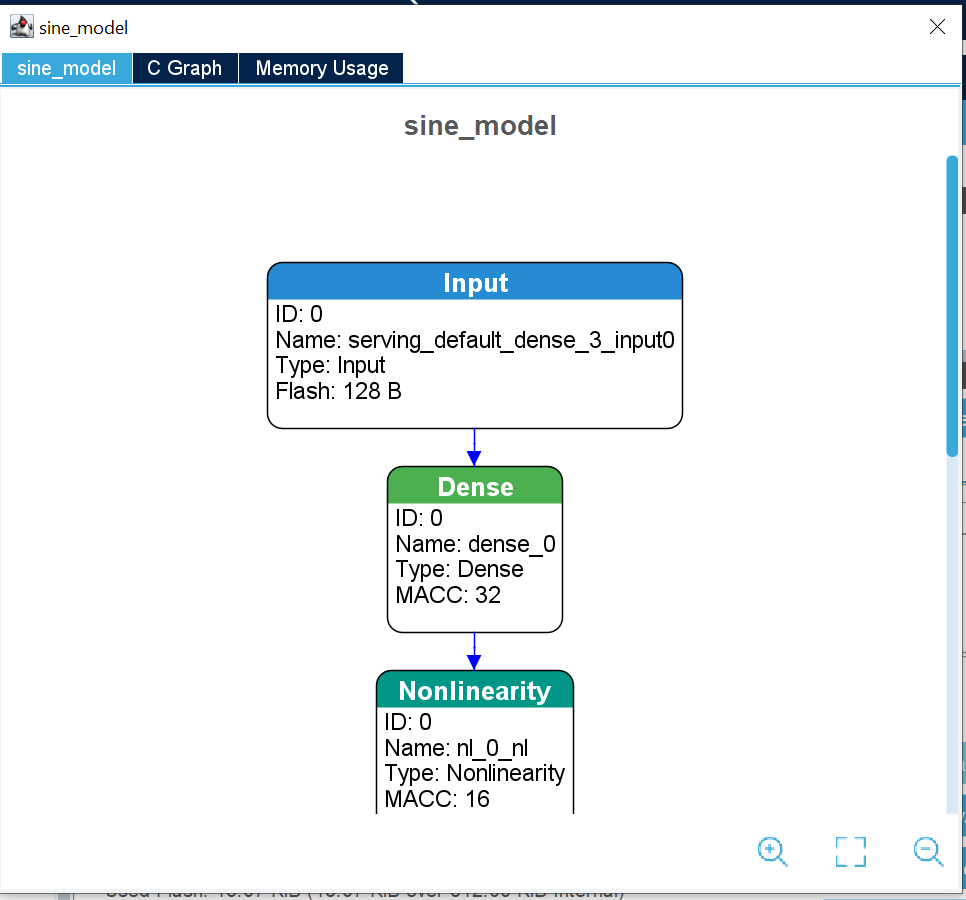The height and width of the screenshot is (900, 966).
Task: Click the zoom out magnifier icon
Action: click(928, 851)
